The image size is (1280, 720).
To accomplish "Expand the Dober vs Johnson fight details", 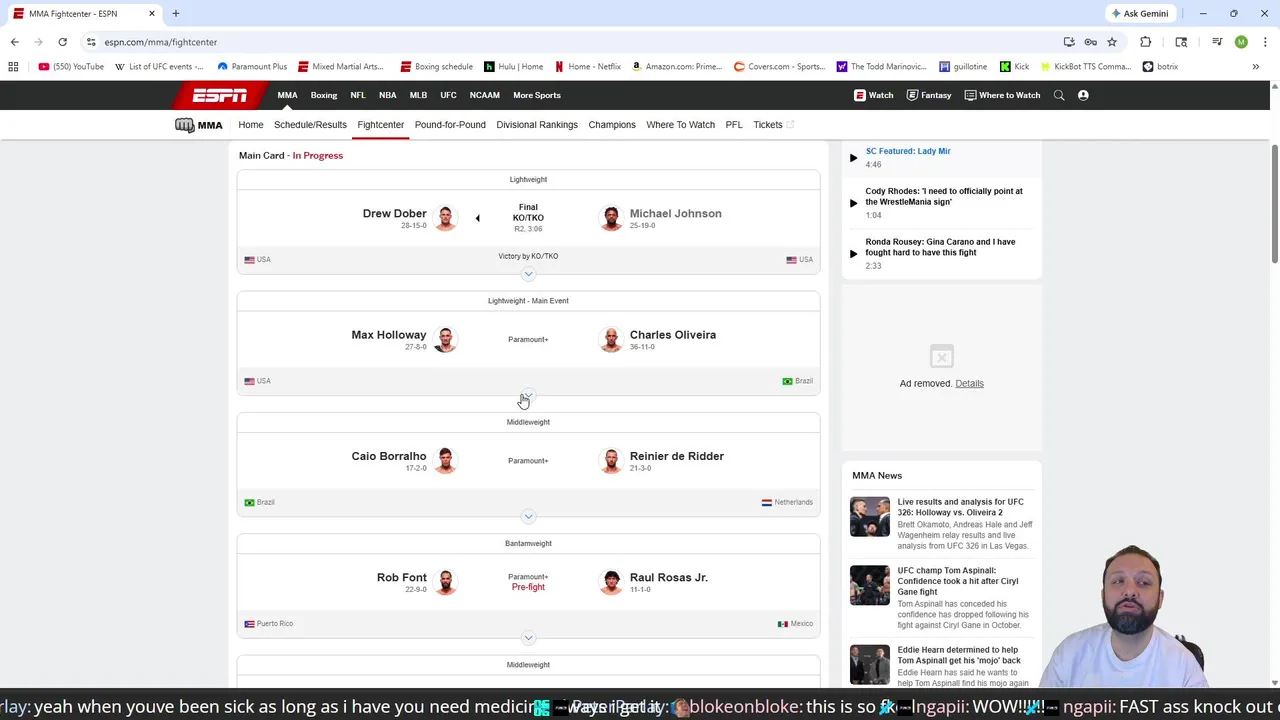I will point(528,274).
